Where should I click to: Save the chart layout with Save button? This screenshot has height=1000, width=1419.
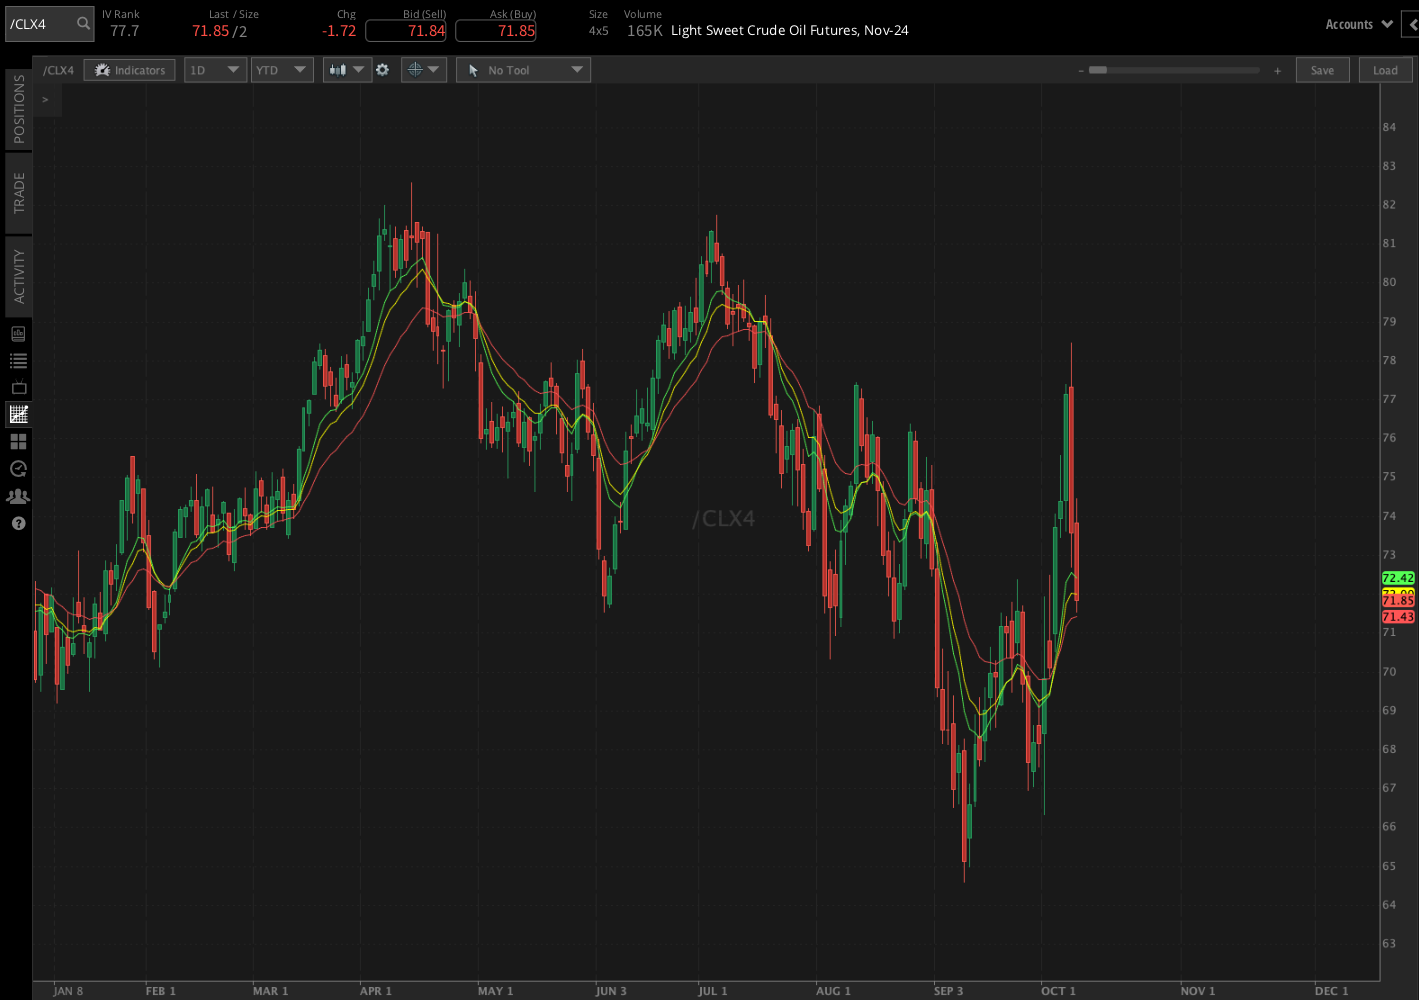(x=1322, y=70)
